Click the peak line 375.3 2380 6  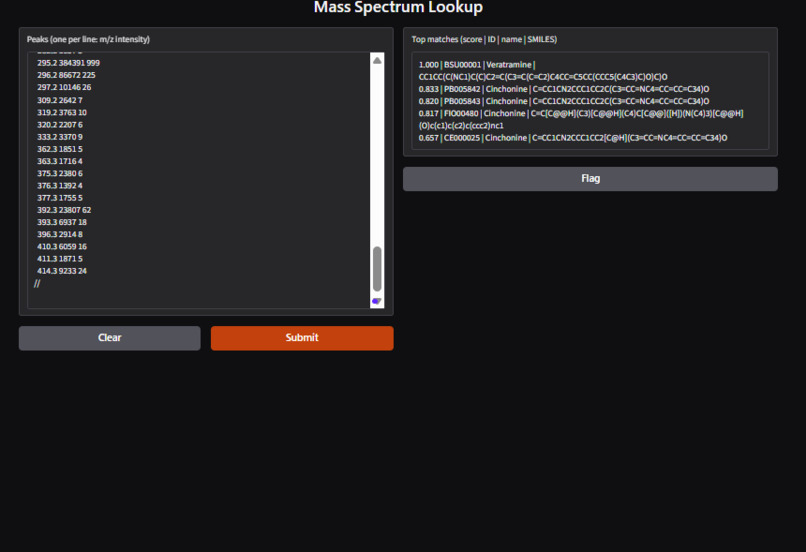click(60, 173)
